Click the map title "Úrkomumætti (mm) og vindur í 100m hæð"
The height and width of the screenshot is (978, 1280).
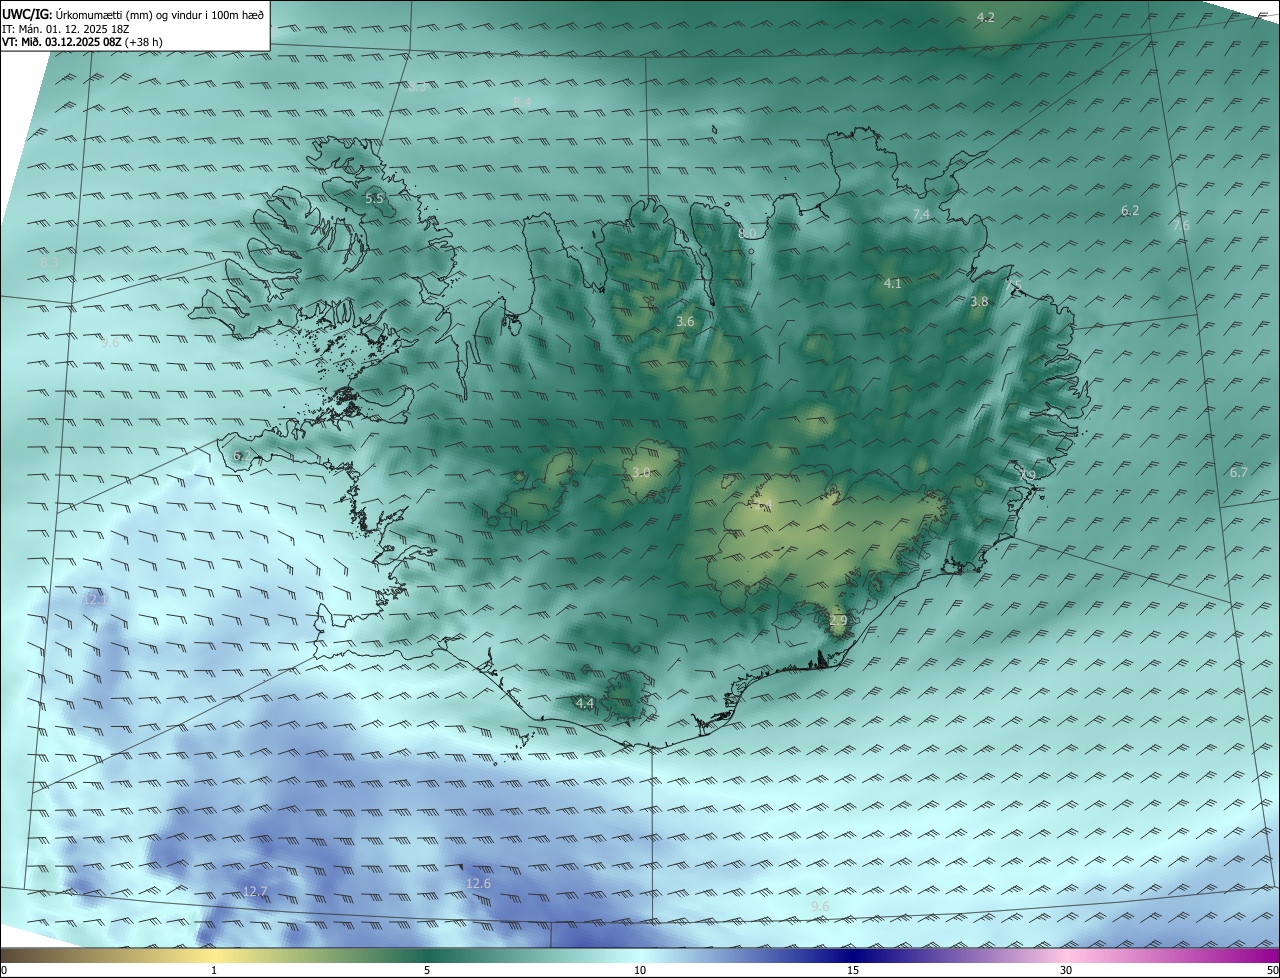tap(160, 14)
